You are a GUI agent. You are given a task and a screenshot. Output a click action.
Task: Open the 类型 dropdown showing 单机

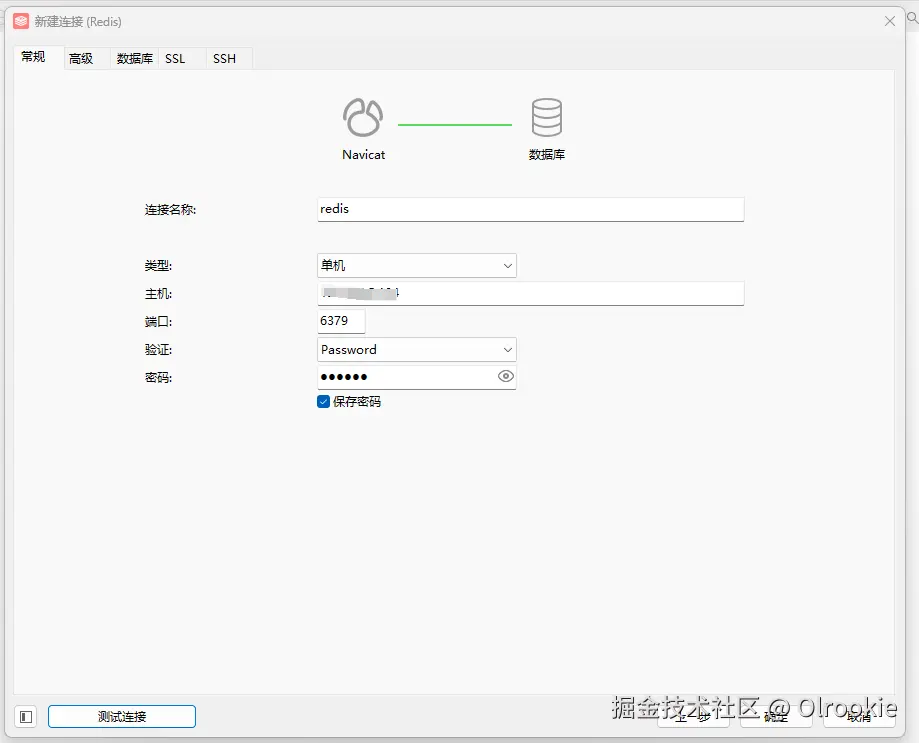(417, 265)
